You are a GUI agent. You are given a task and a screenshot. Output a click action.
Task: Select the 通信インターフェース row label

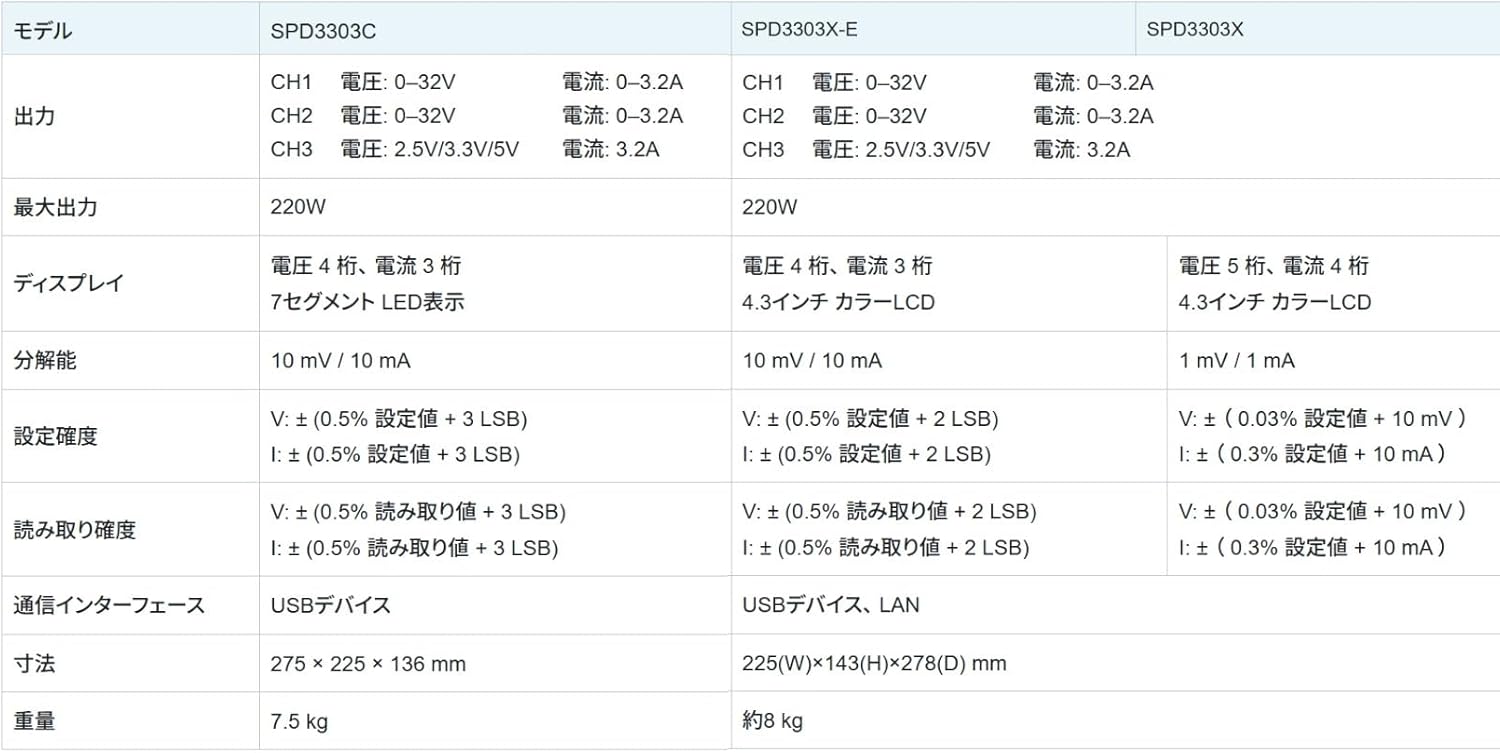pos(108,605)
